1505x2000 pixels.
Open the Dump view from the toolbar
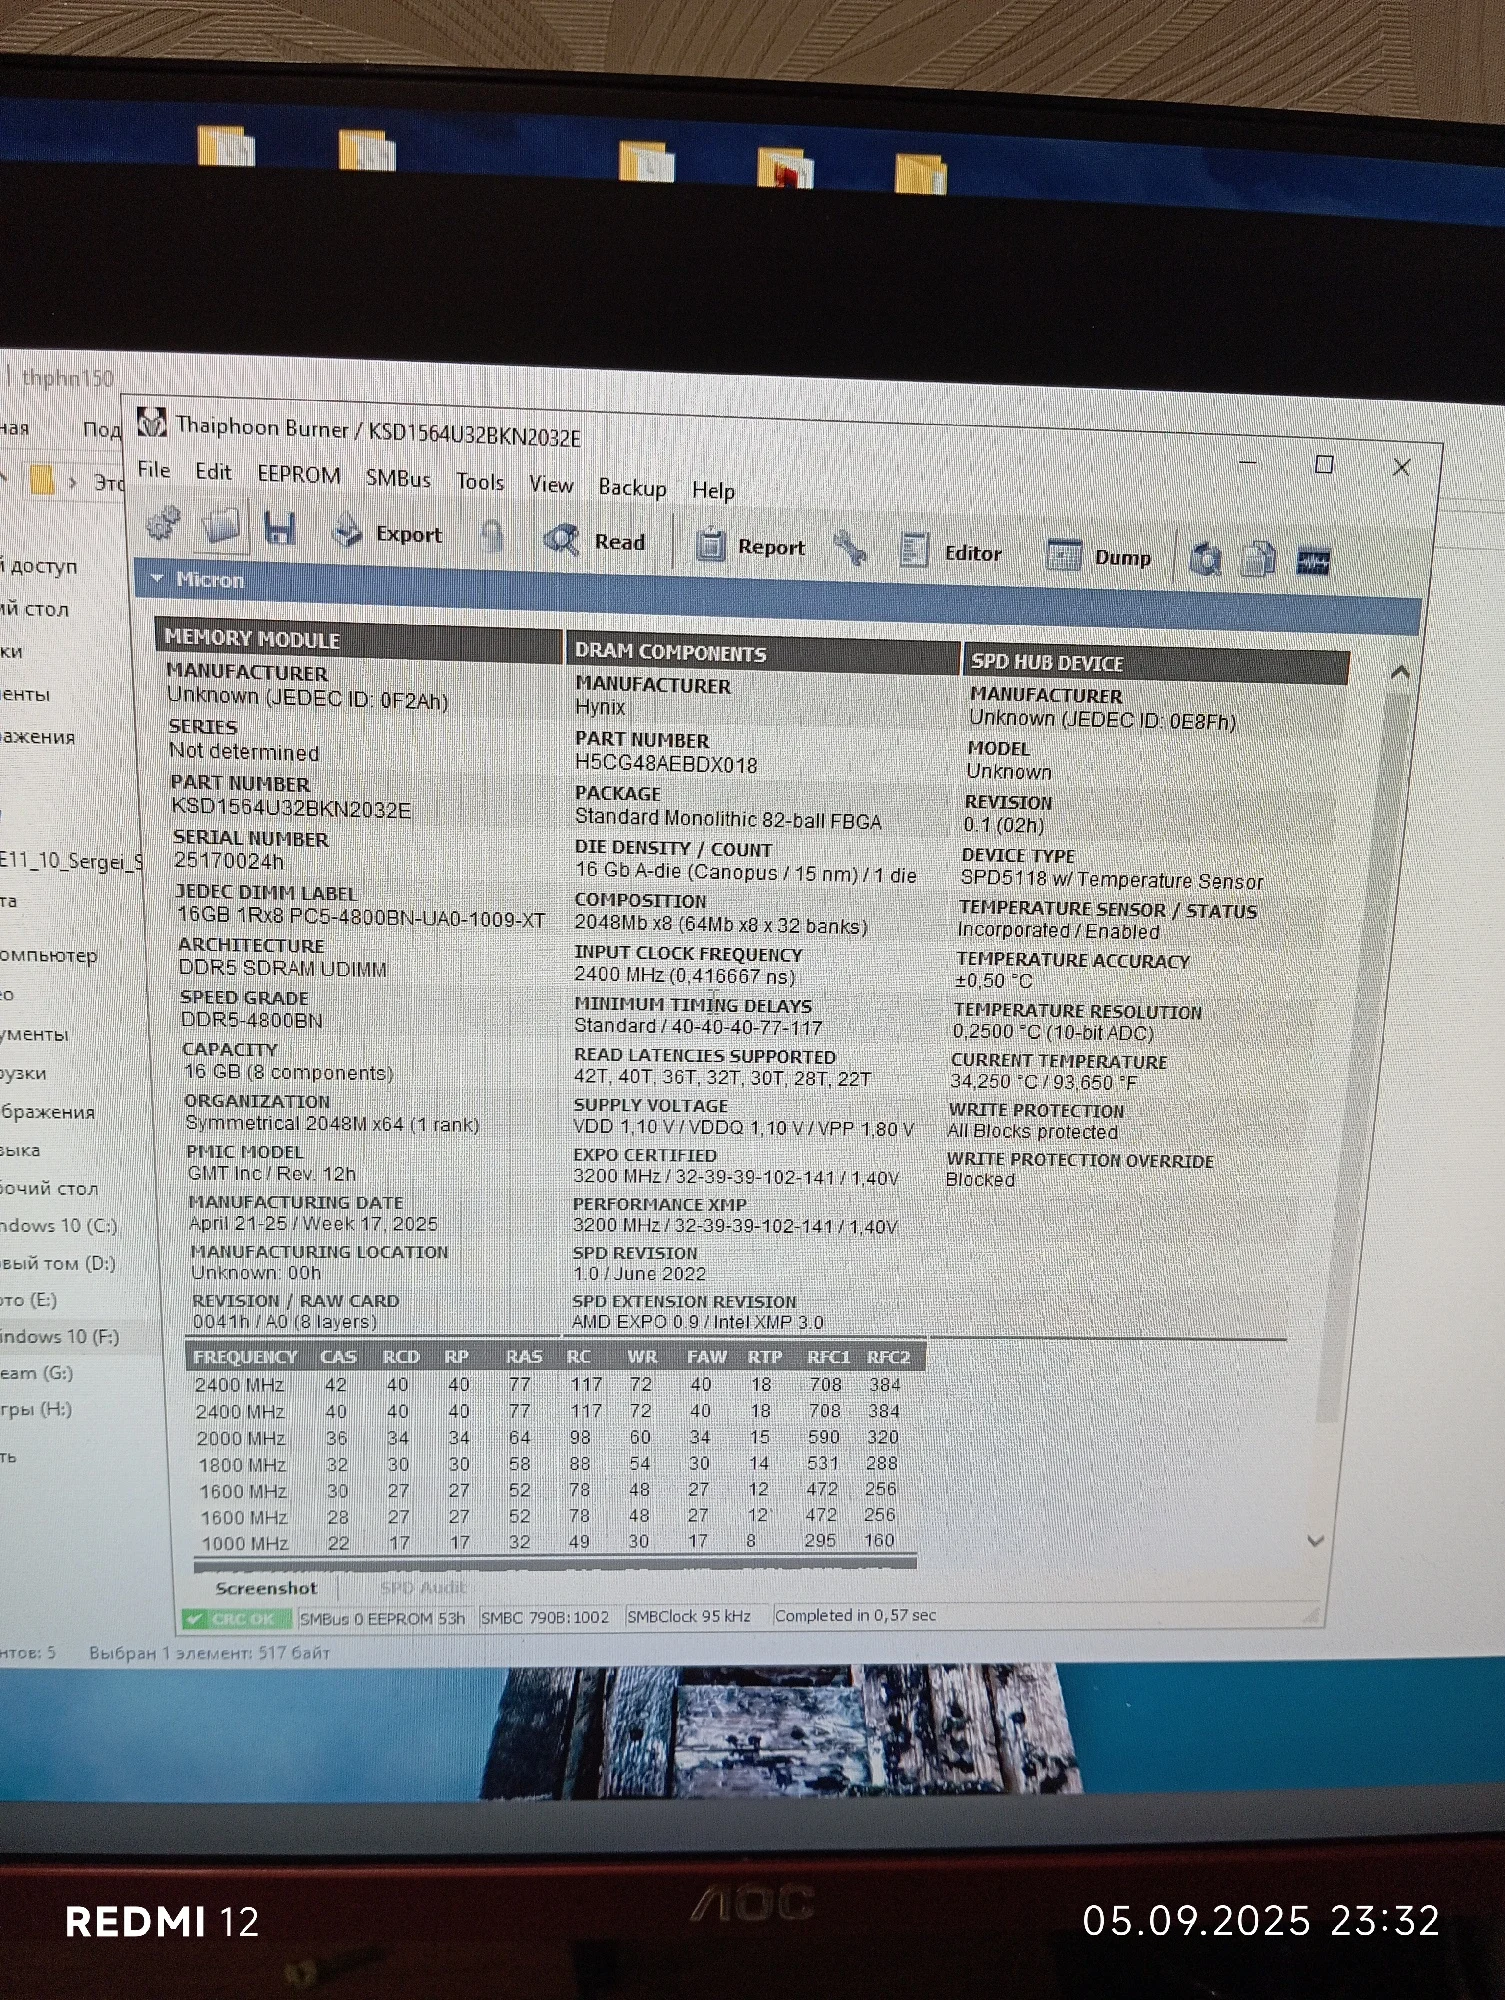(1098, 556)
